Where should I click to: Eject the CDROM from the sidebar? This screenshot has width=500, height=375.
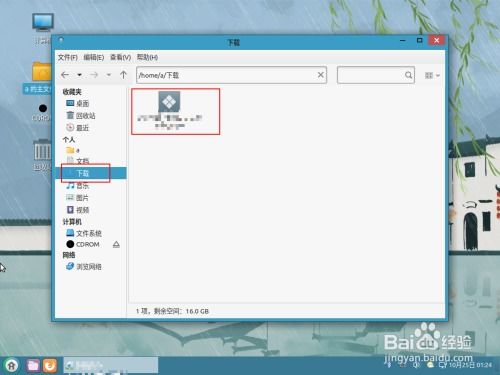click(116, 245)
